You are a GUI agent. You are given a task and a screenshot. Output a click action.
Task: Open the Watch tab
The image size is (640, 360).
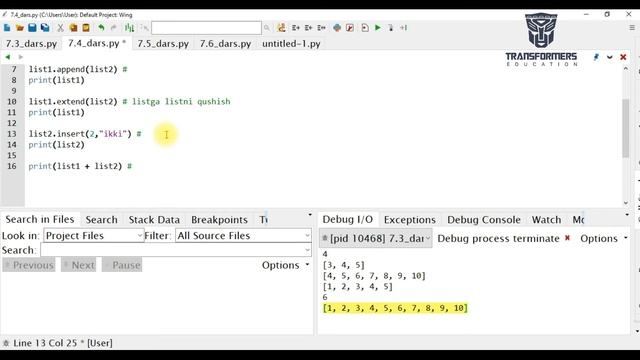tap(546, 220)
